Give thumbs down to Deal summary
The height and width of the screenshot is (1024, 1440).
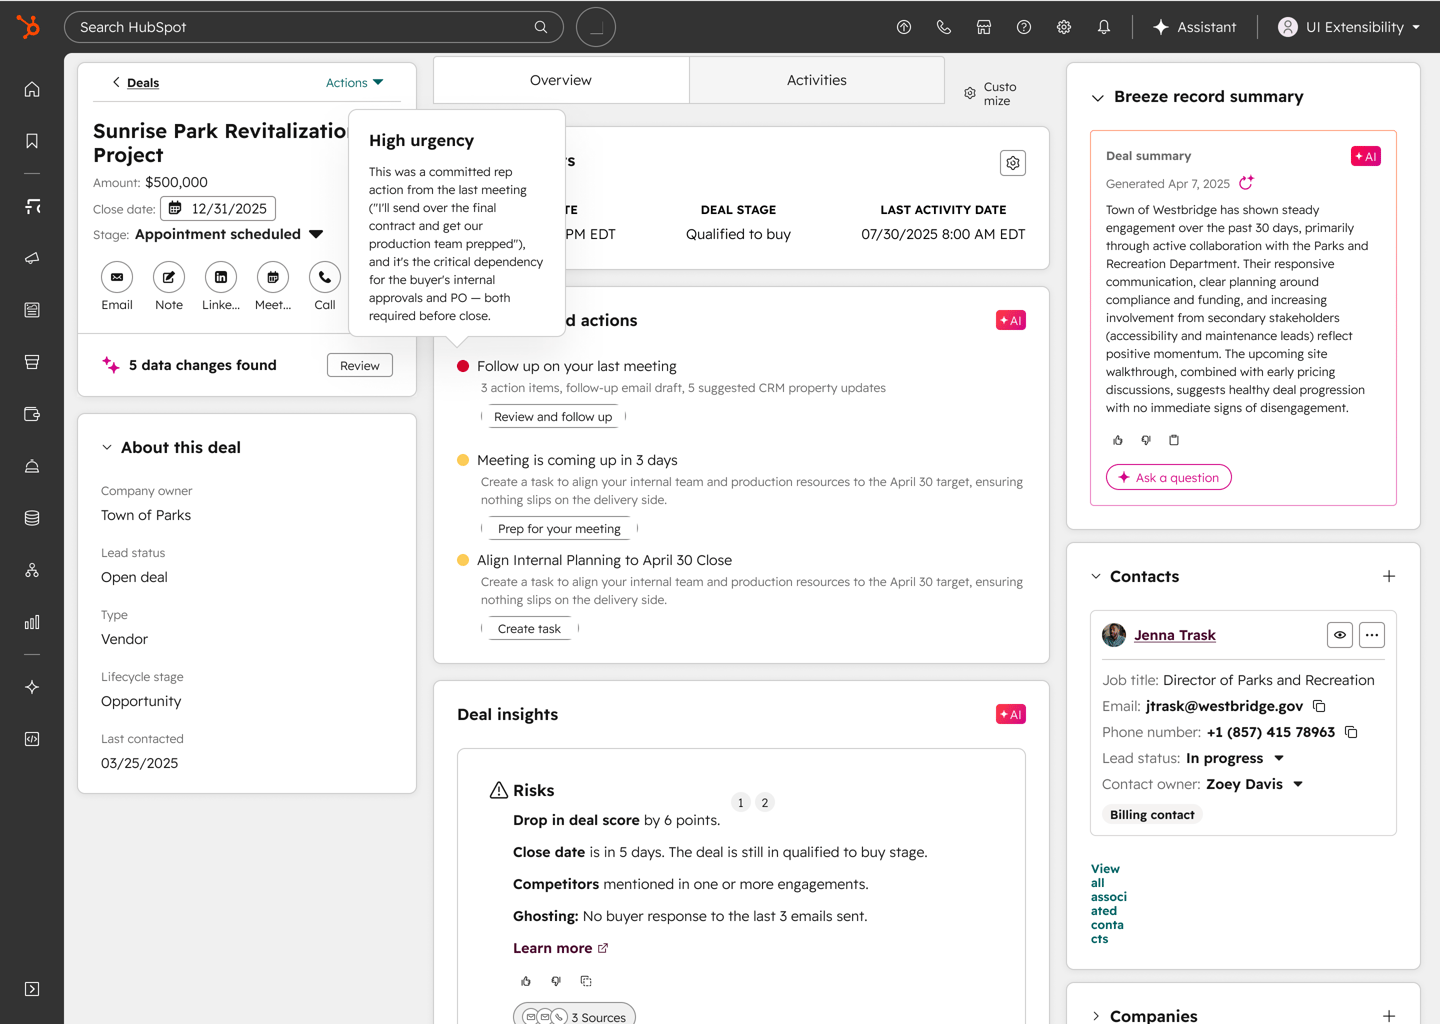click(1146, 440)
